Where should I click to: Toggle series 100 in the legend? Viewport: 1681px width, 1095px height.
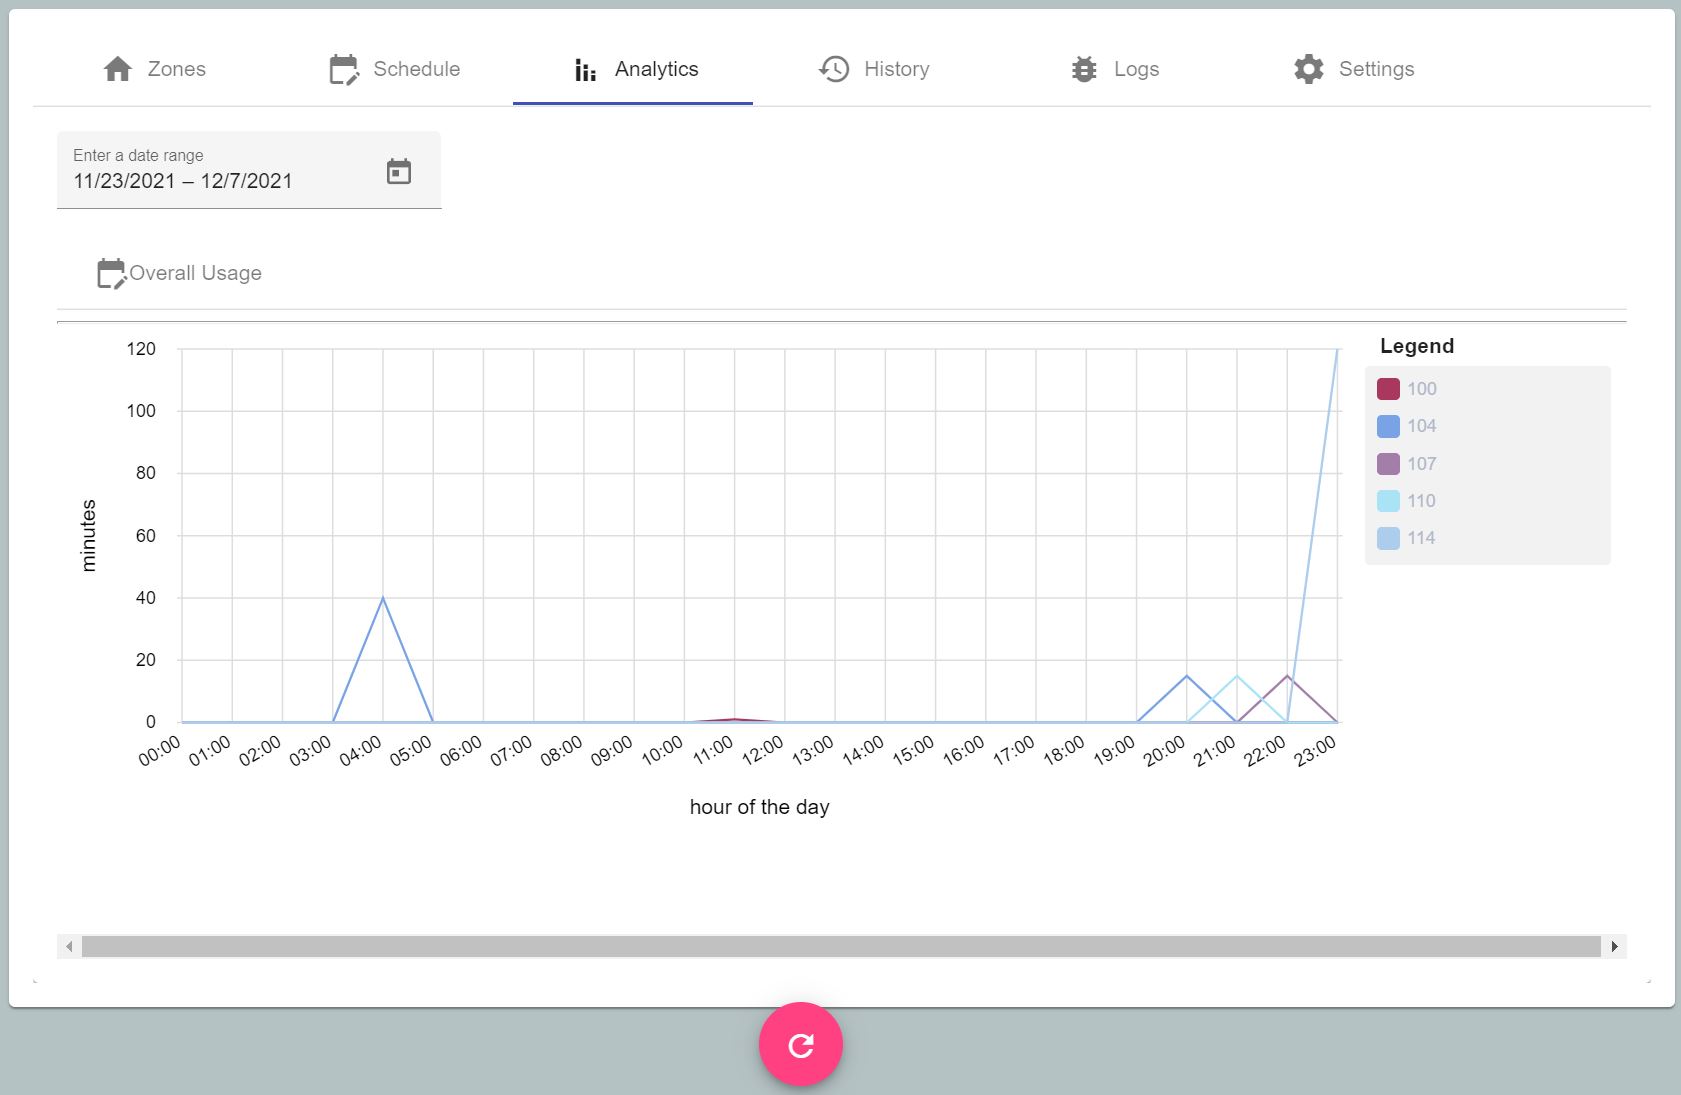point(1406,389)
